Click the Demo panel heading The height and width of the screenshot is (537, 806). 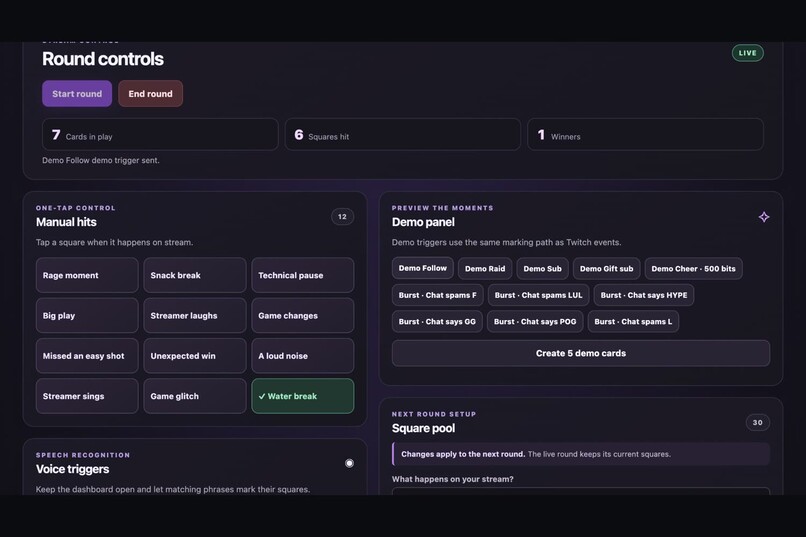point(423,222)
